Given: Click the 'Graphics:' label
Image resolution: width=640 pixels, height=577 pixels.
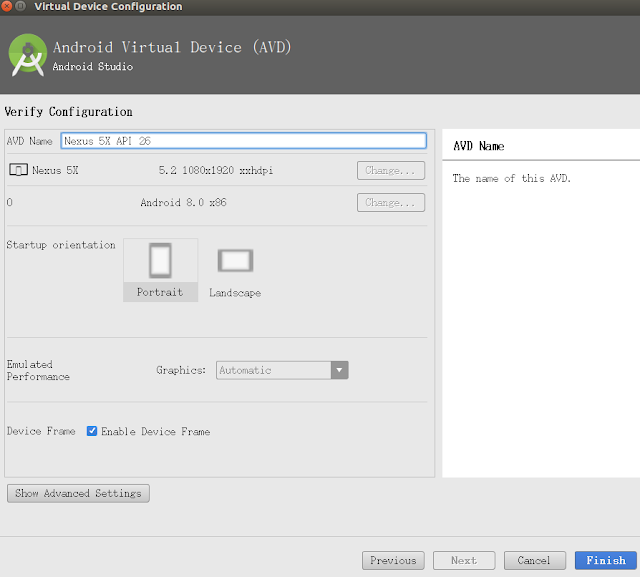Looking at the screenshot, I should pos(181,370).
